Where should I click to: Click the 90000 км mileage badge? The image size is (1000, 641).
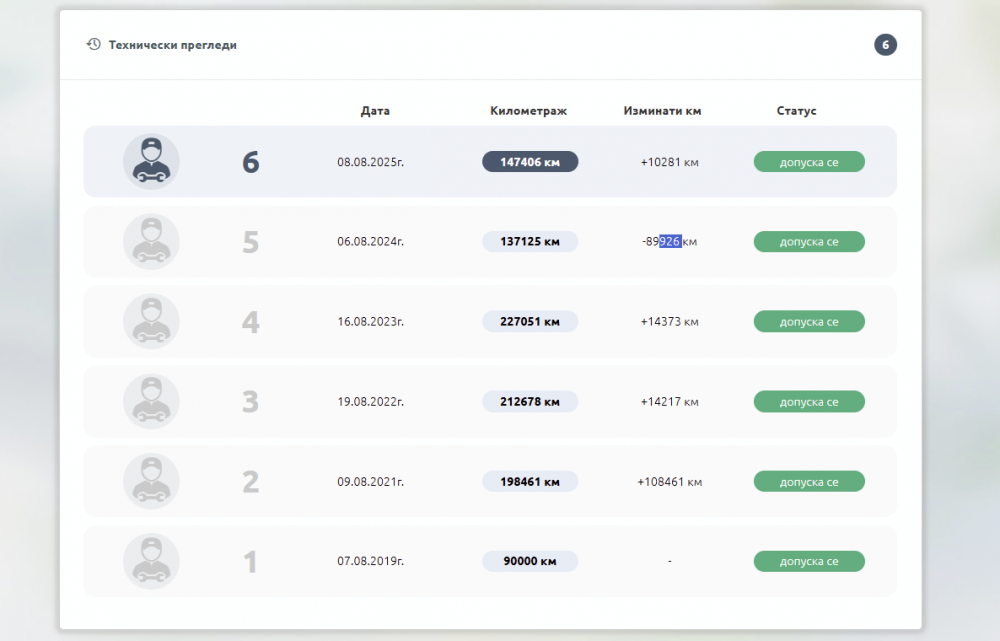[530, 562]
